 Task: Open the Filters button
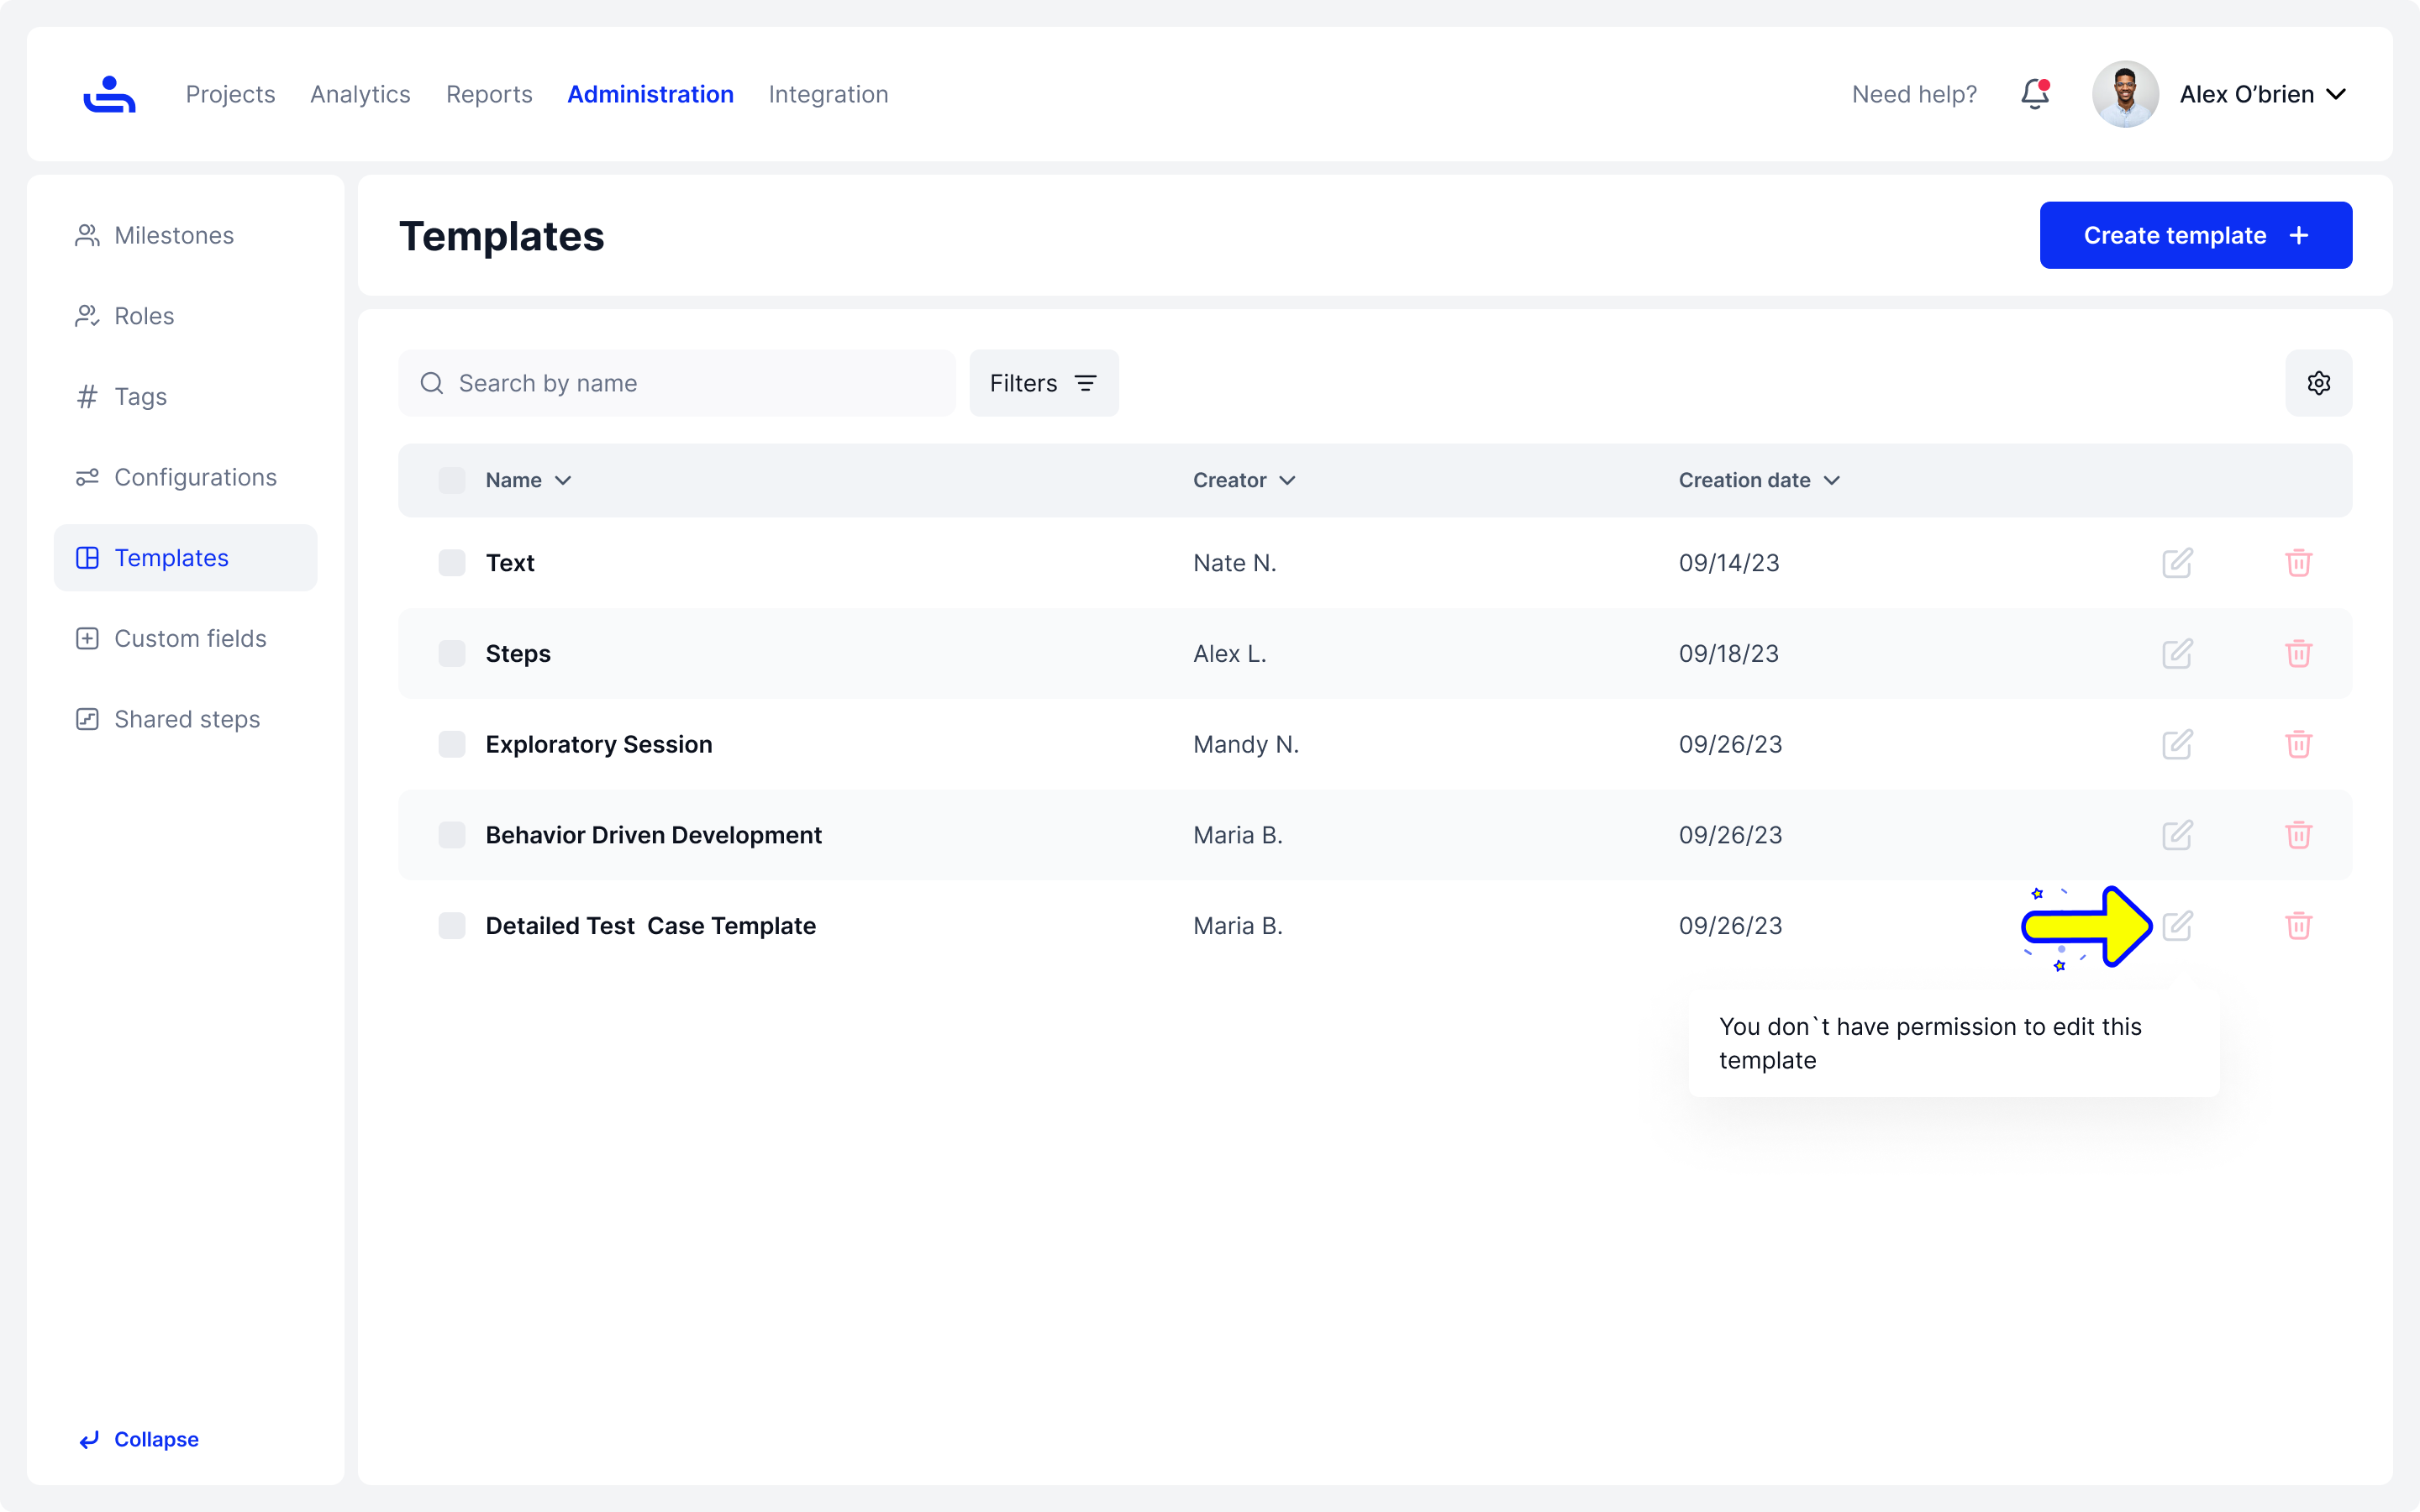coord(1043,383)
